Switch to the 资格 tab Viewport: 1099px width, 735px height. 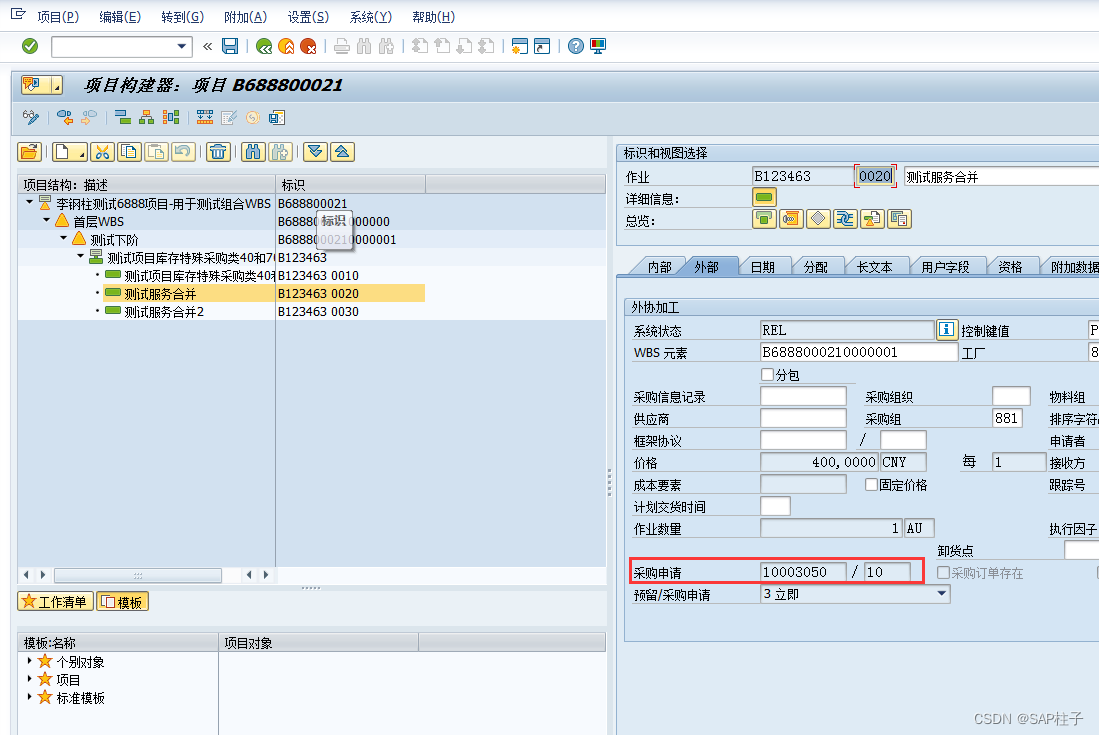tap(1010, 267)
